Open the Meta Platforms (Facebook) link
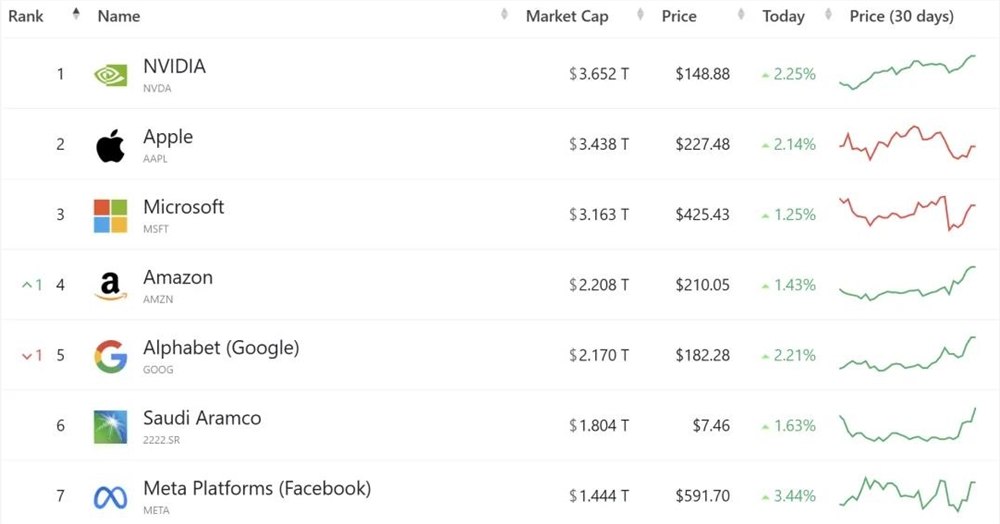The image size is (1000, 524). (x=257, y=488)
